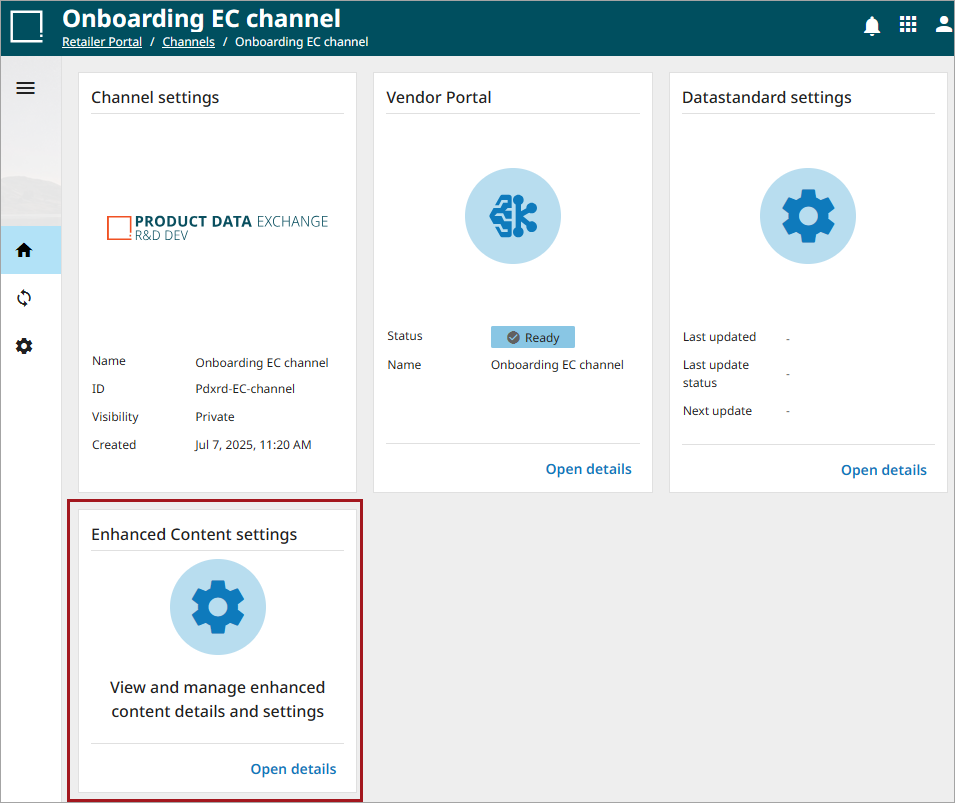Click the Vendor Portal circular icon
The height and width of the screenshot is (803, 955).
(513, 216)
